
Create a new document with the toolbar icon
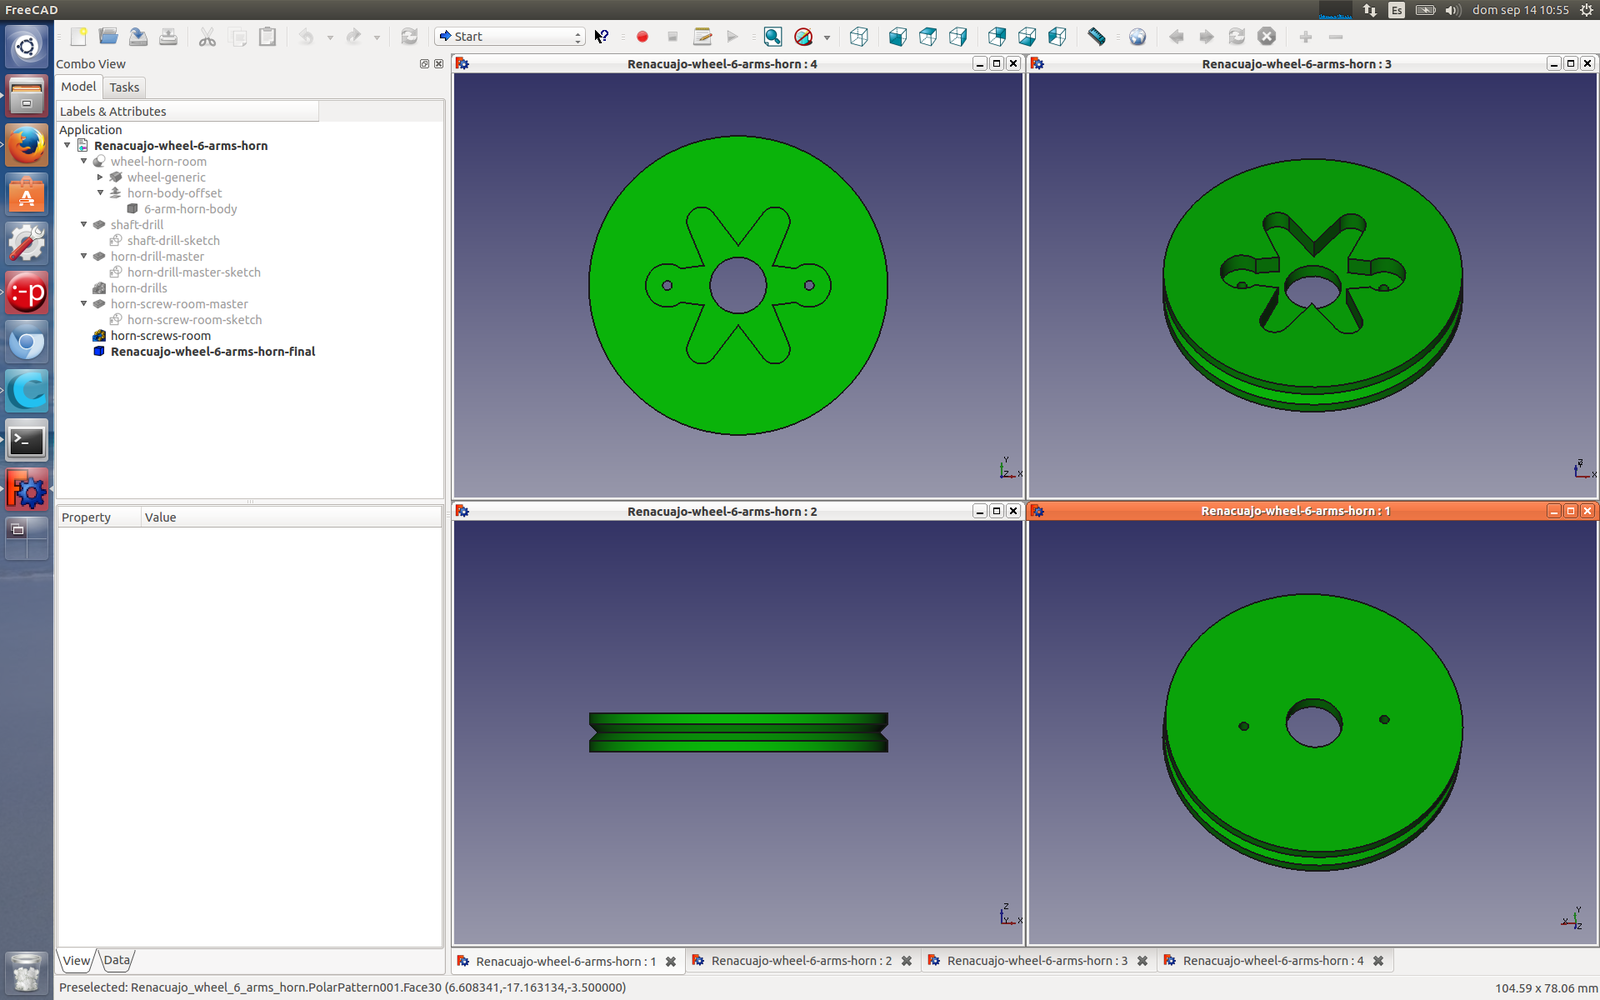pos(79,37)
